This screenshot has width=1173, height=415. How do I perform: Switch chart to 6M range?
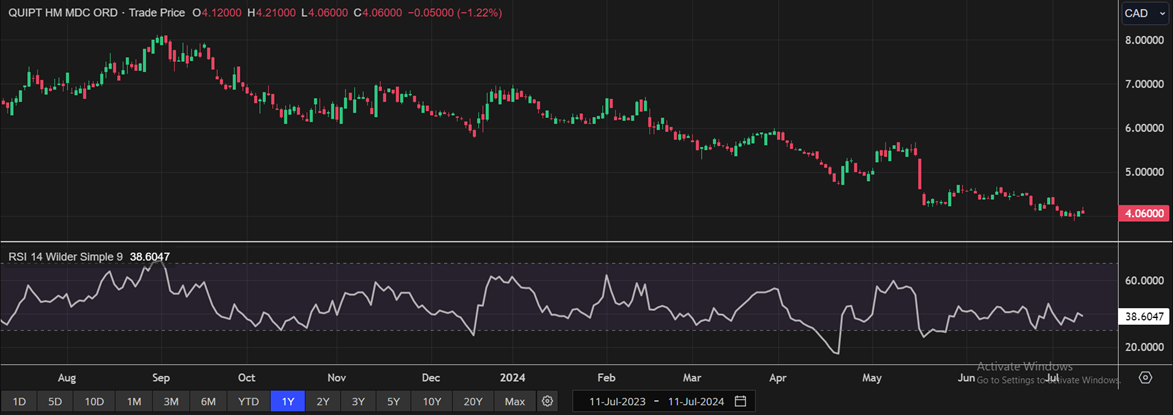208,401
